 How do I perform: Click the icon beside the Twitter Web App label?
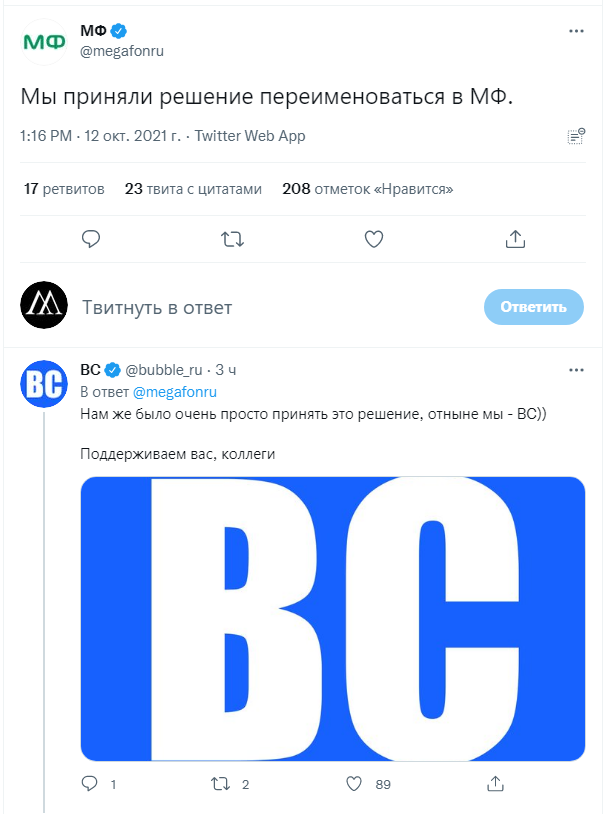coord(575,136)
